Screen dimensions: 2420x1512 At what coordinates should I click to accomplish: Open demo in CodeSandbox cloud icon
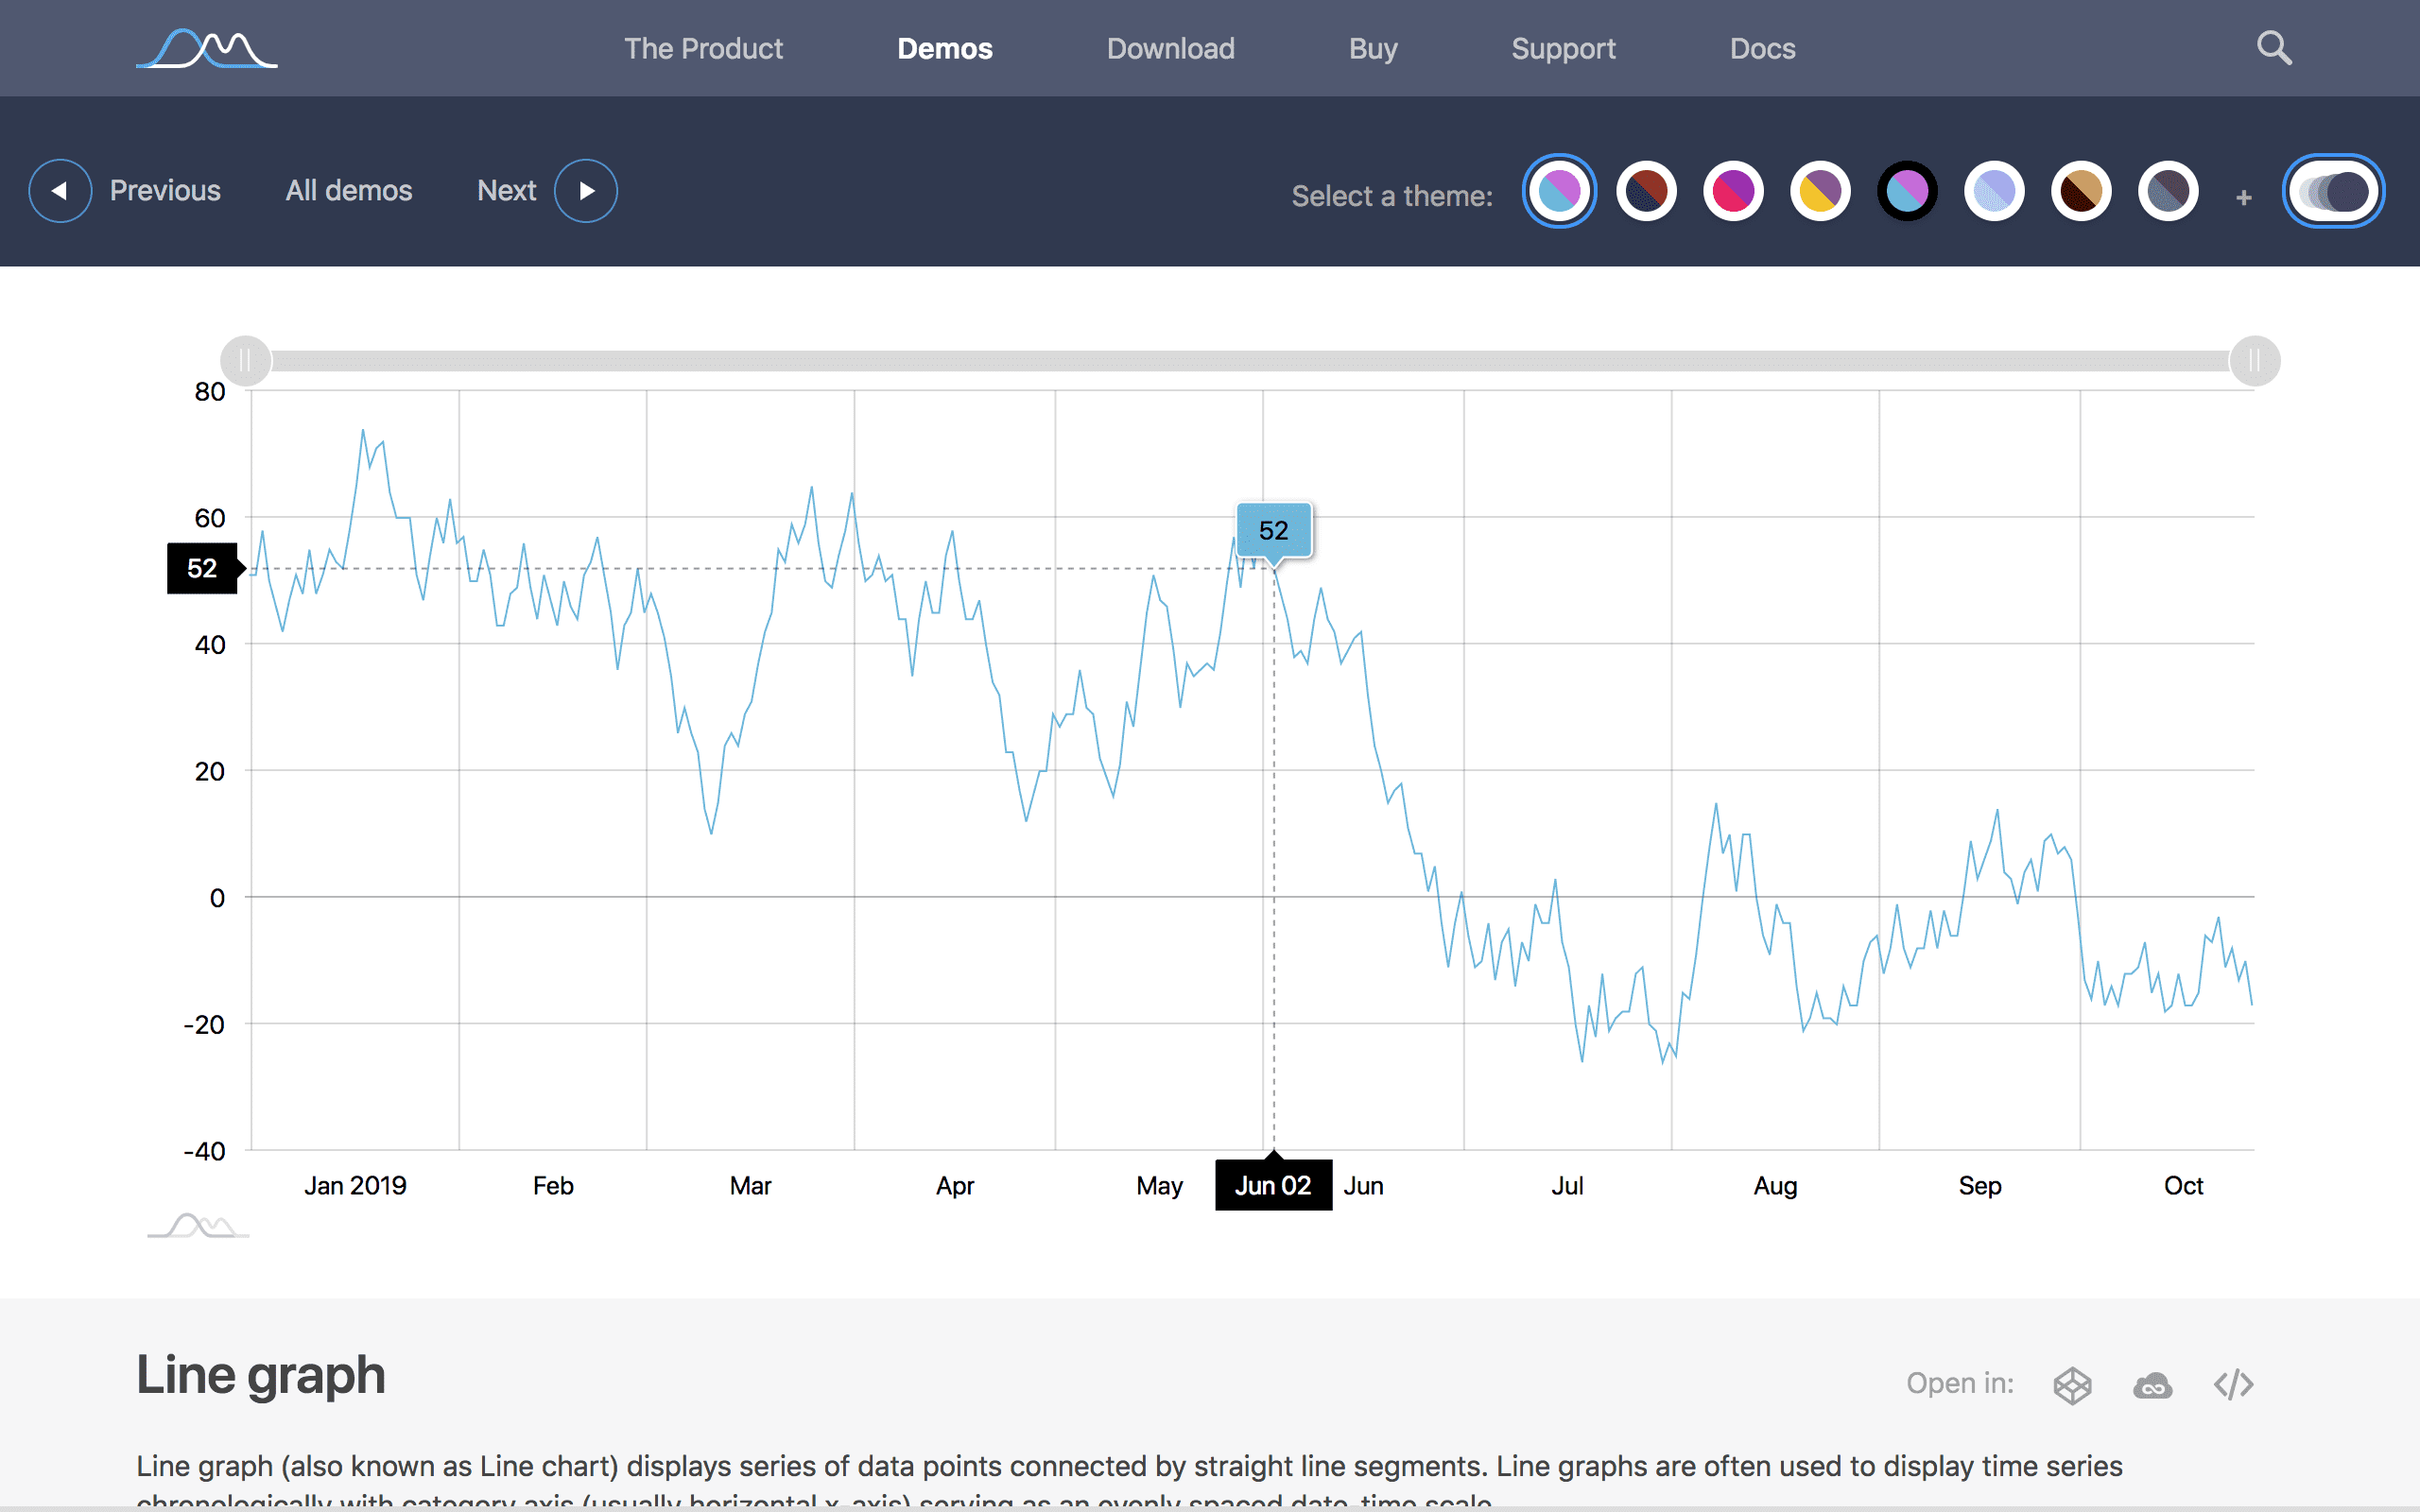[2153, 1386]
